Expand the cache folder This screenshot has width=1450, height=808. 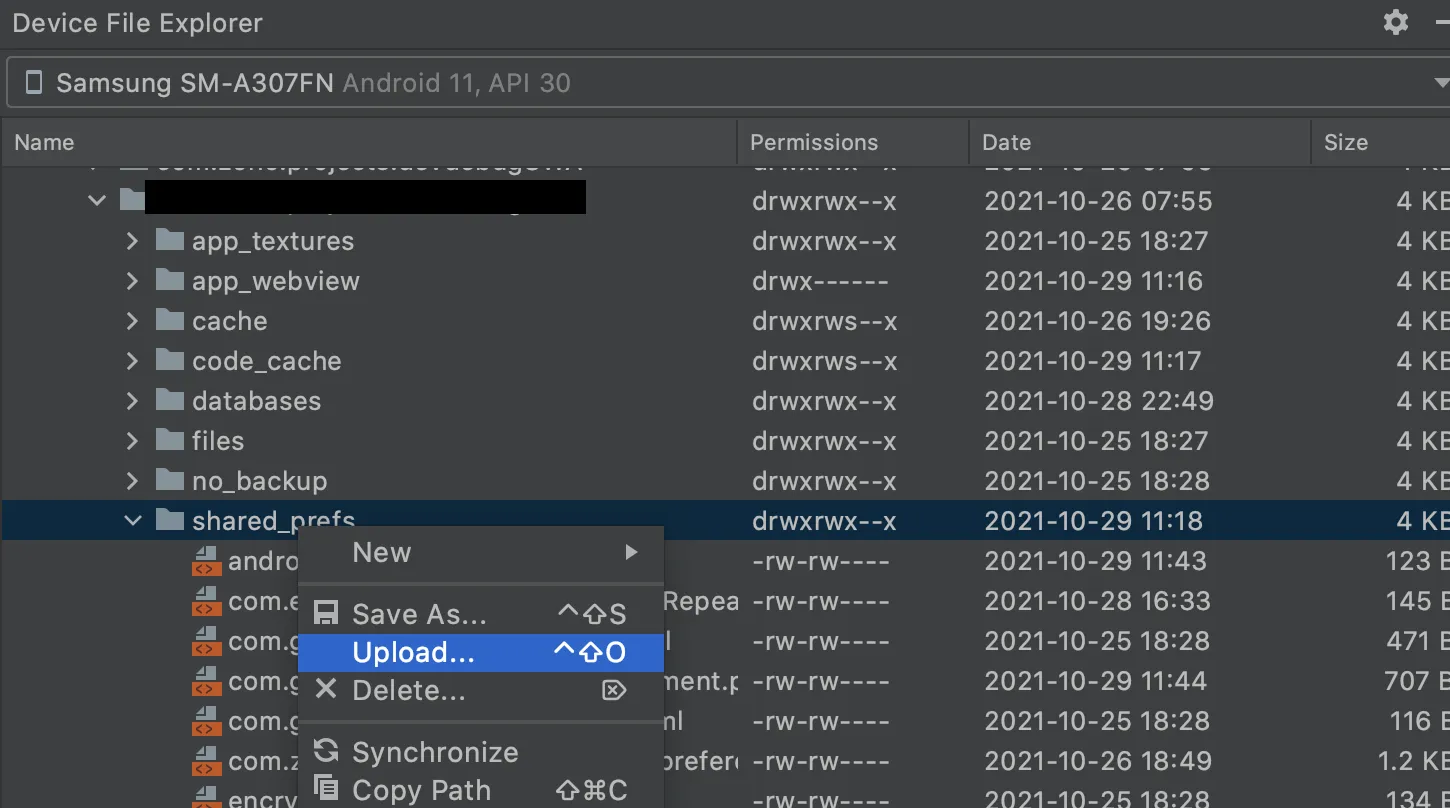pyautogui.click(x=132, y=321)
